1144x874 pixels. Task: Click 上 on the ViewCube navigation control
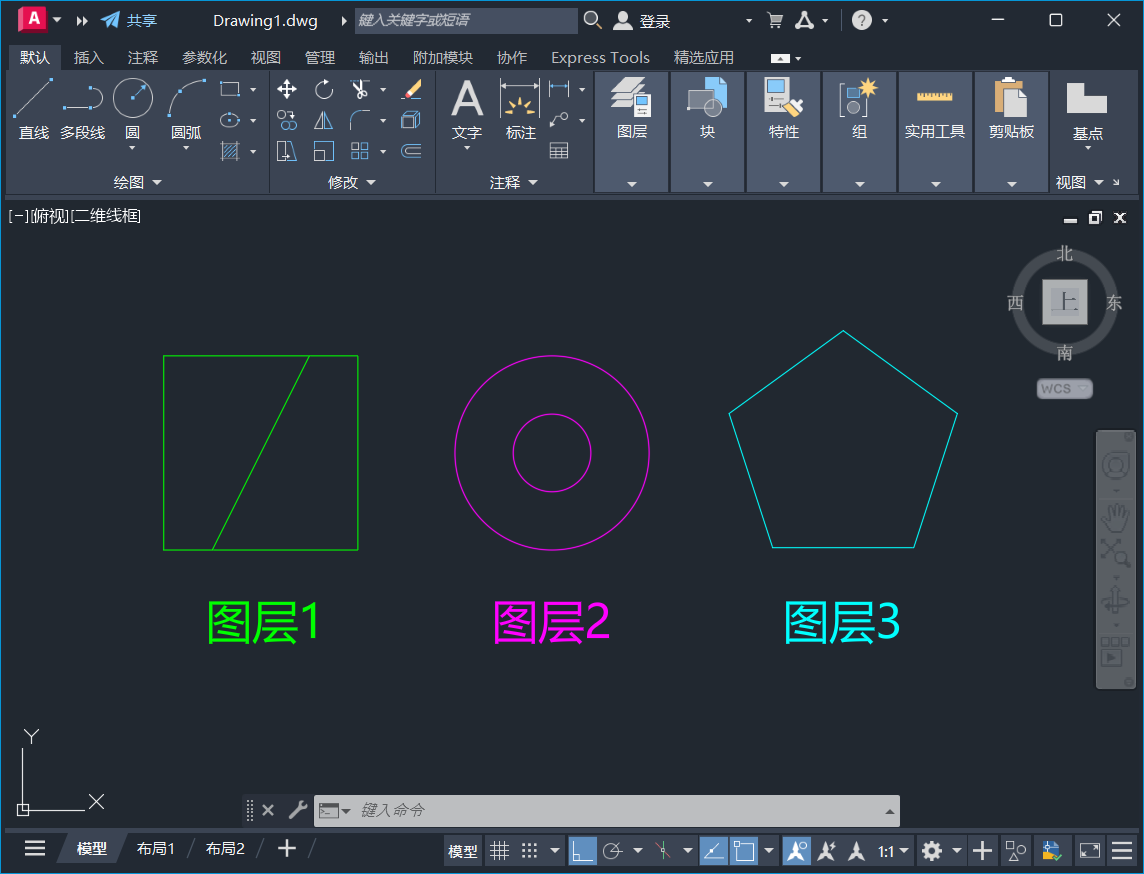[1064, 302]
